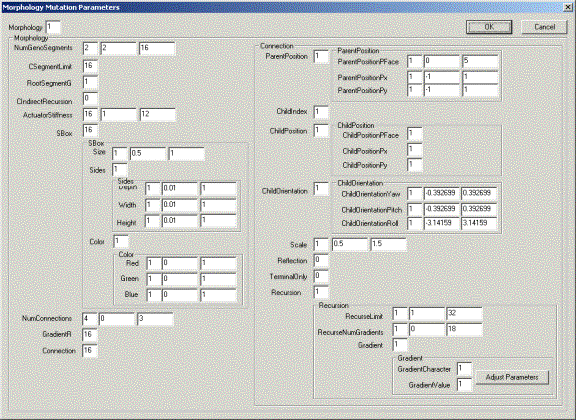Select the RecurseLimit maximum field showing 32
576x420 pixels.
[464, 314]
